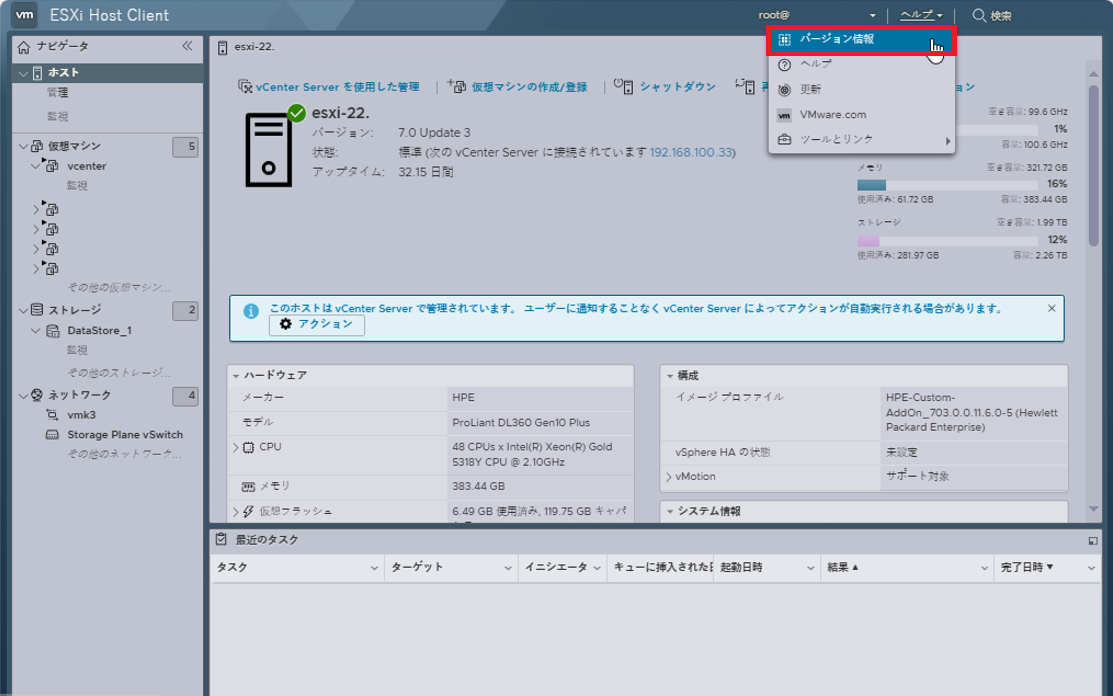This screenshot has width=1113, height=696.
Task: Collapse the ハードウェア panel
Action: tap(236, 375)
